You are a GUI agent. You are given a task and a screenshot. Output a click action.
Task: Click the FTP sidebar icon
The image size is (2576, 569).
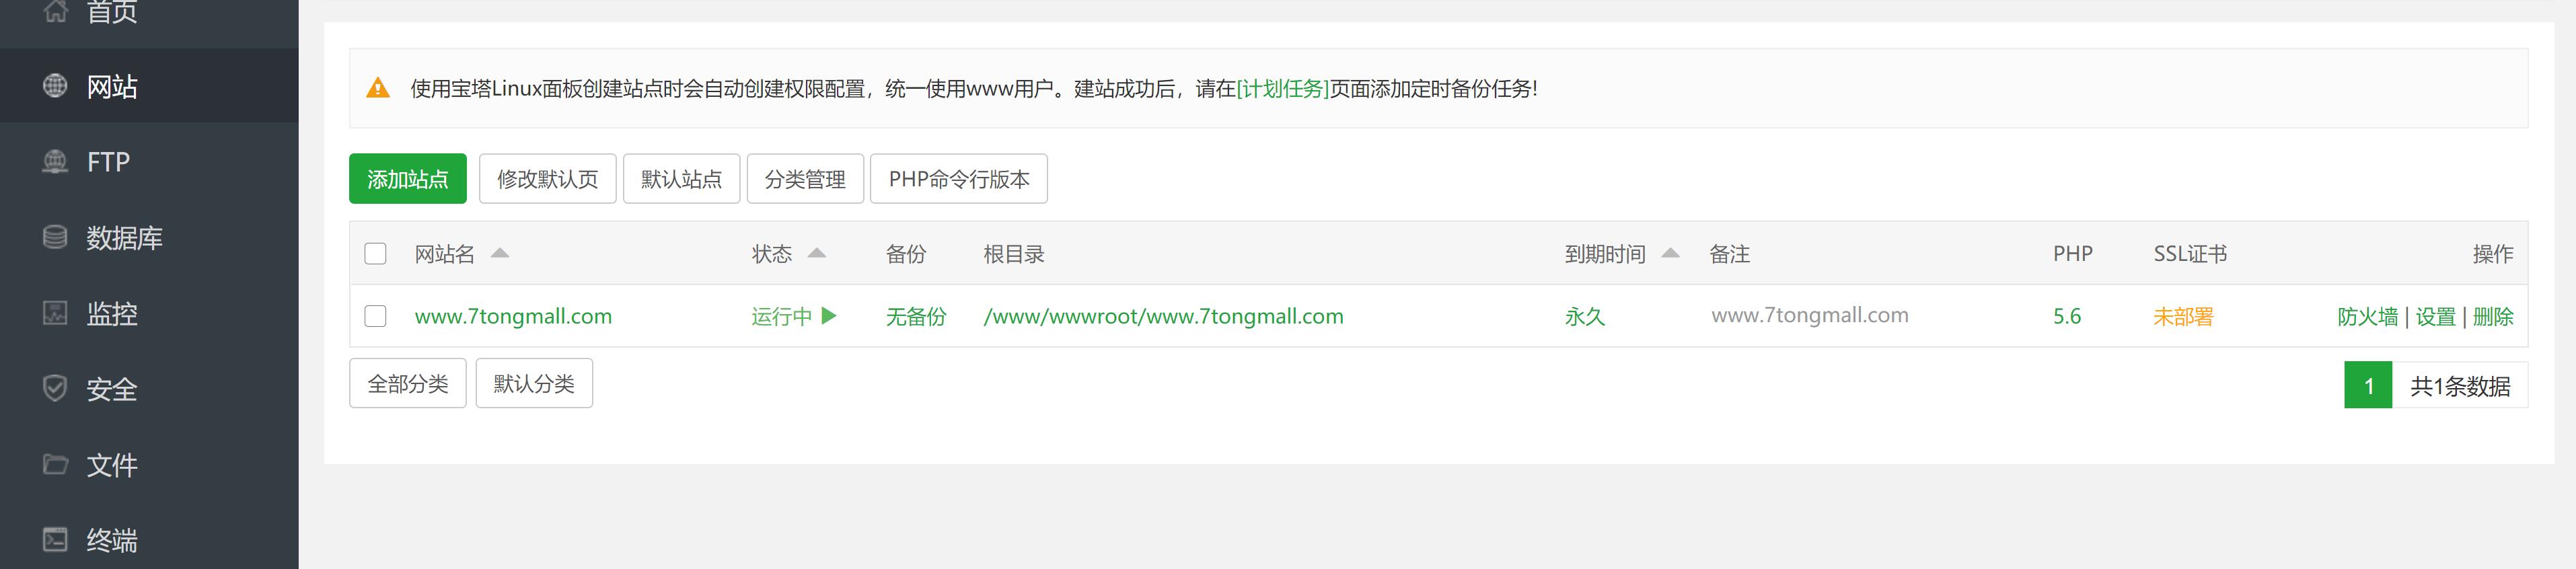[x=55, y=162]
